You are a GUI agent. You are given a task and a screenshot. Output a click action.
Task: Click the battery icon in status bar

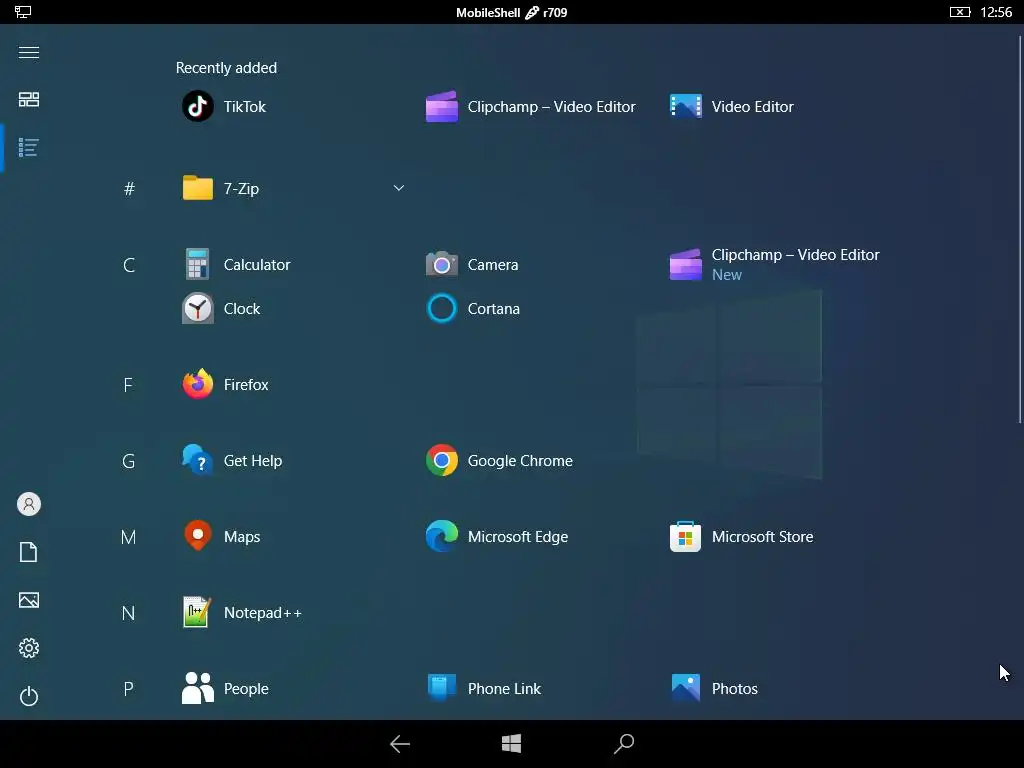pos(959,12)
